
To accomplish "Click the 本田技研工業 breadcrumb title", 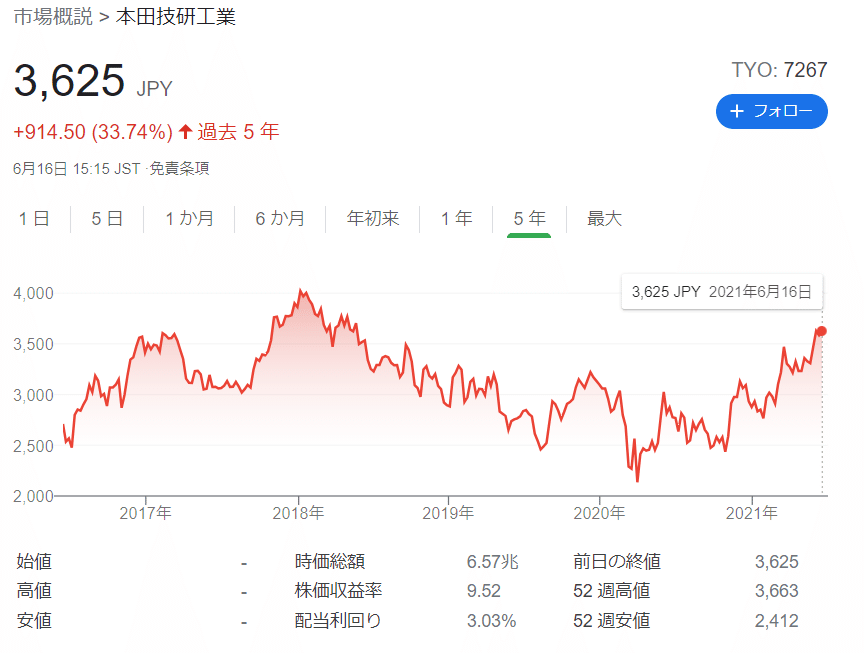I will tap(176, 17).
